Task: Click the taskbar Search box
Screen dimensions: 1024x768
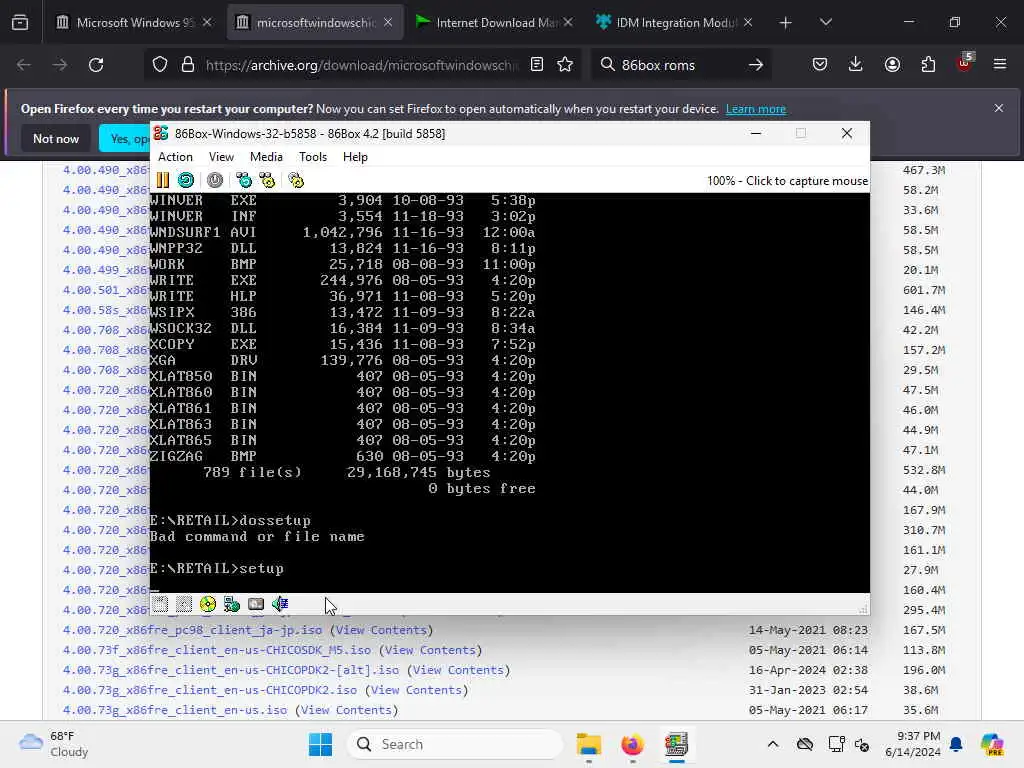Action: coord(455,744)
